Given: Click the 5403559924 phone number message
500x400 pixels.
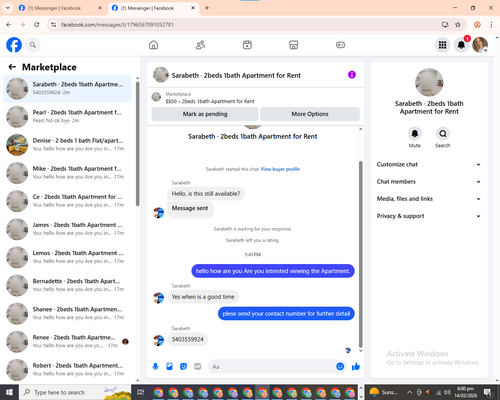Looking at the screenshot, I should pos(187,339).
